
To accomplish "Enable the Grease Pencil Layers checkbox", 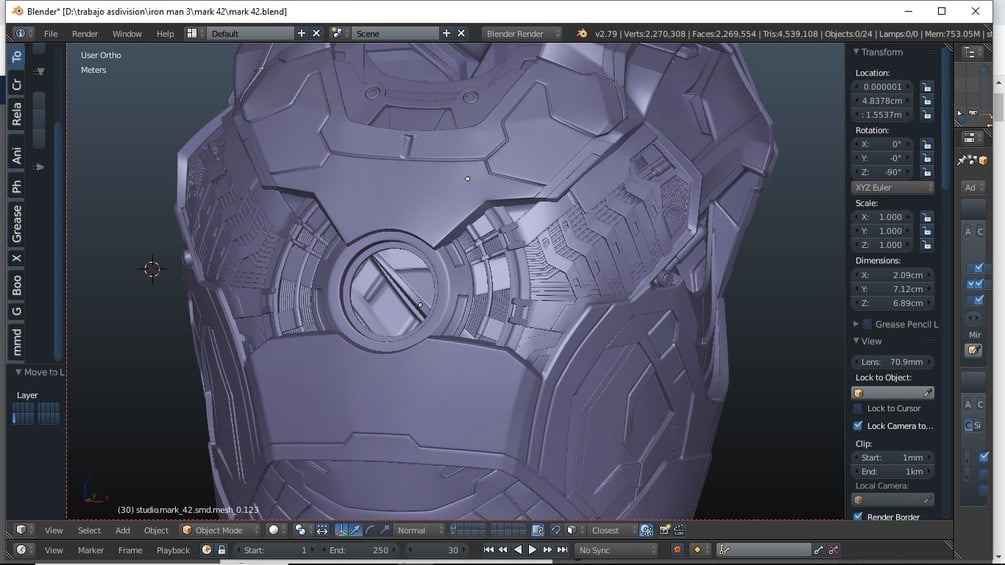I will 867,324.
